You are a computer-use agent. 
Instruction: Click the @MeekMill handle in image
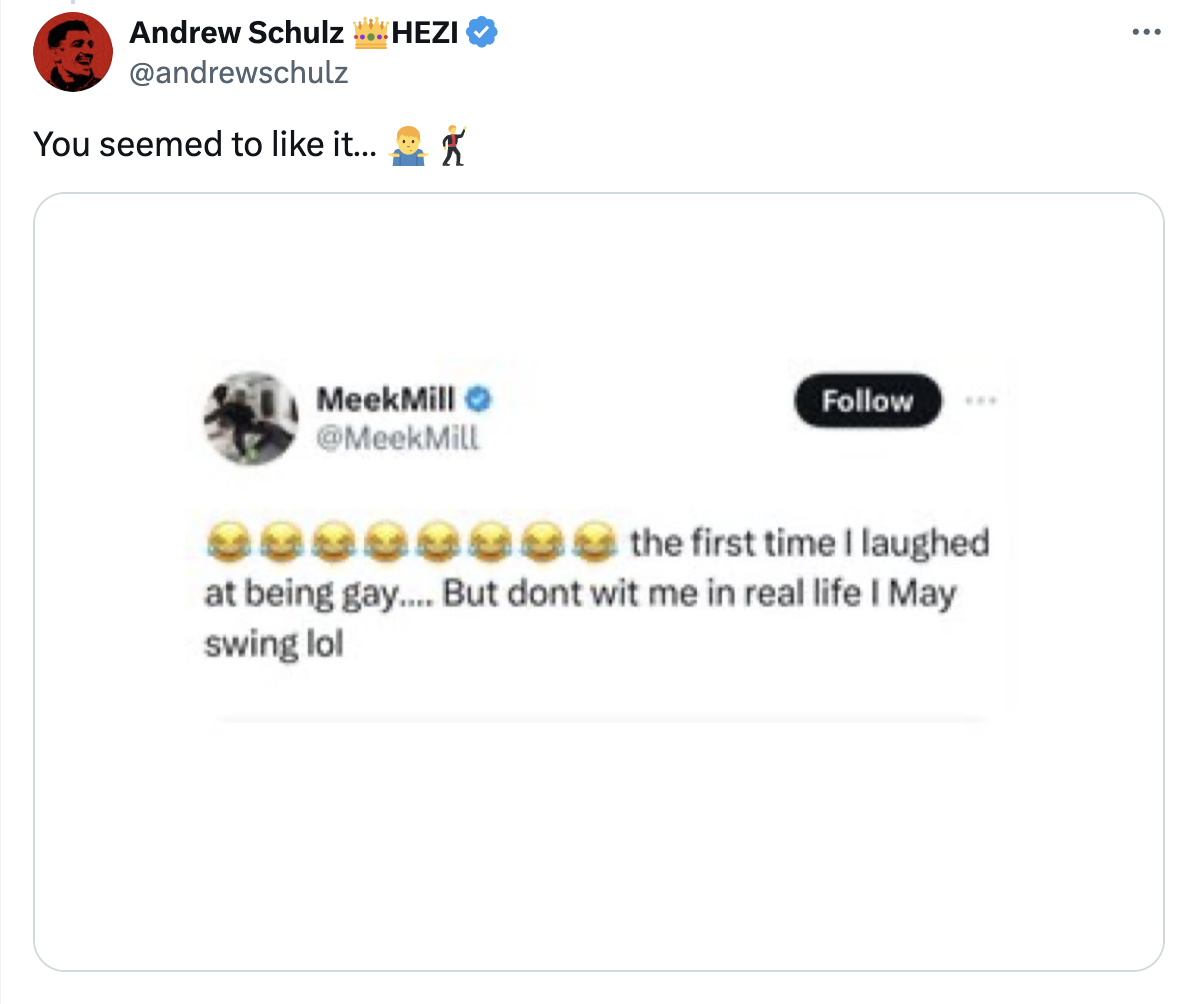pyautogui.click(x=397, y=438)
